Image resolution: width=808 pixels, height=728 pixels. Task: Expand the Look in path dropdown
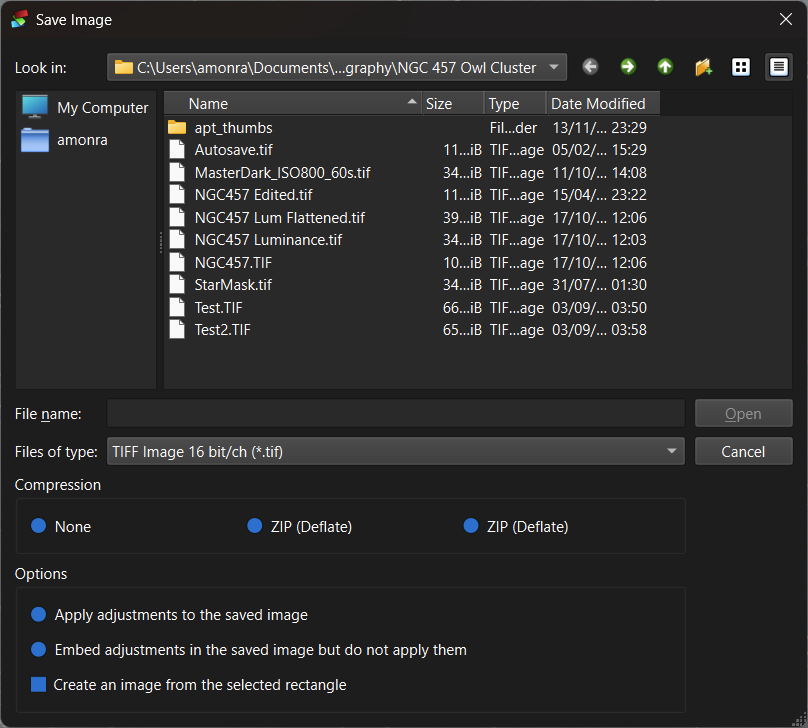point(554,67)
